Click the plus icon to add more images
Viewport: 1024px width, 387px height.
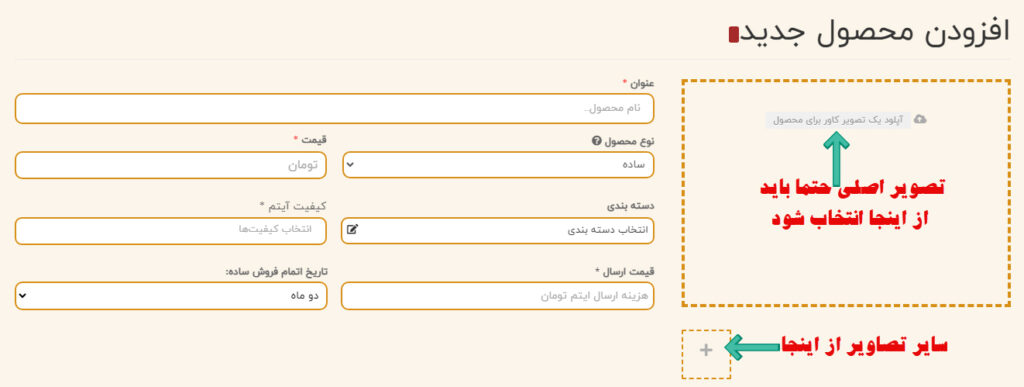[x=706, y=350]
